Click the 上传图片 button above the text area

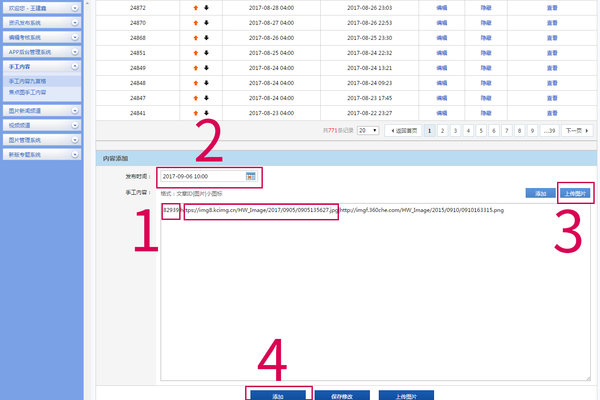[x=574, y=192]
